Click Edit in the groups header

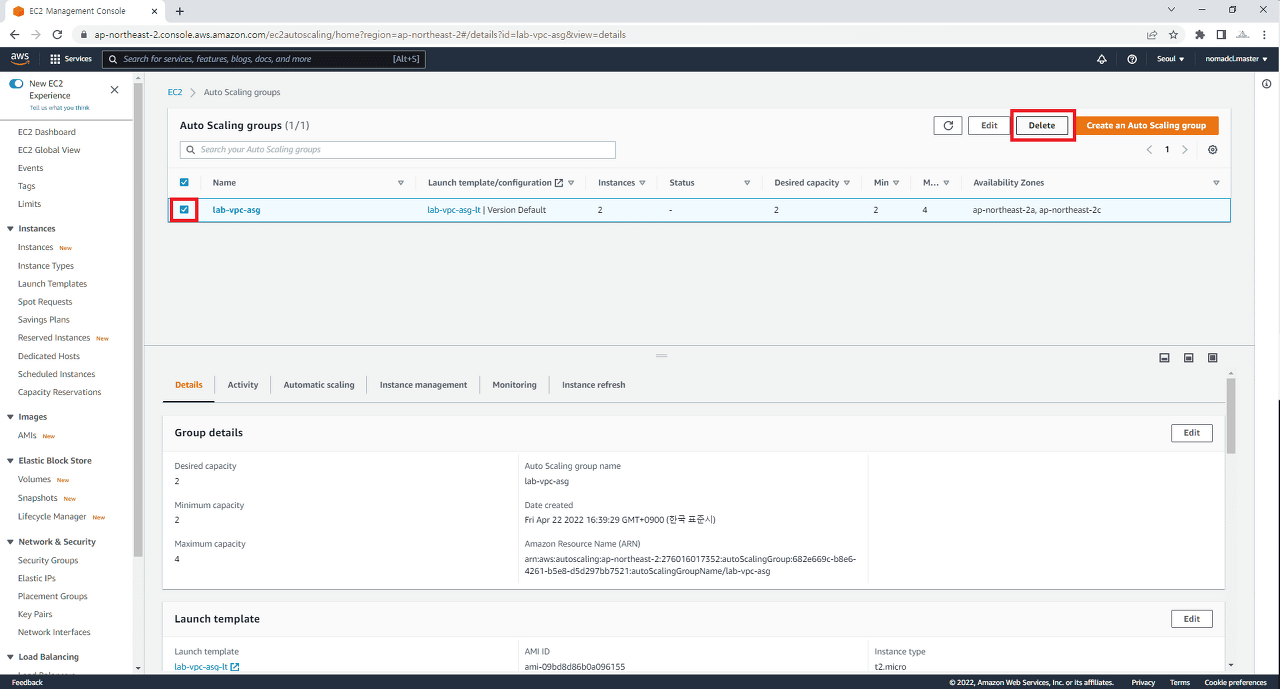(x=989, y=125)
